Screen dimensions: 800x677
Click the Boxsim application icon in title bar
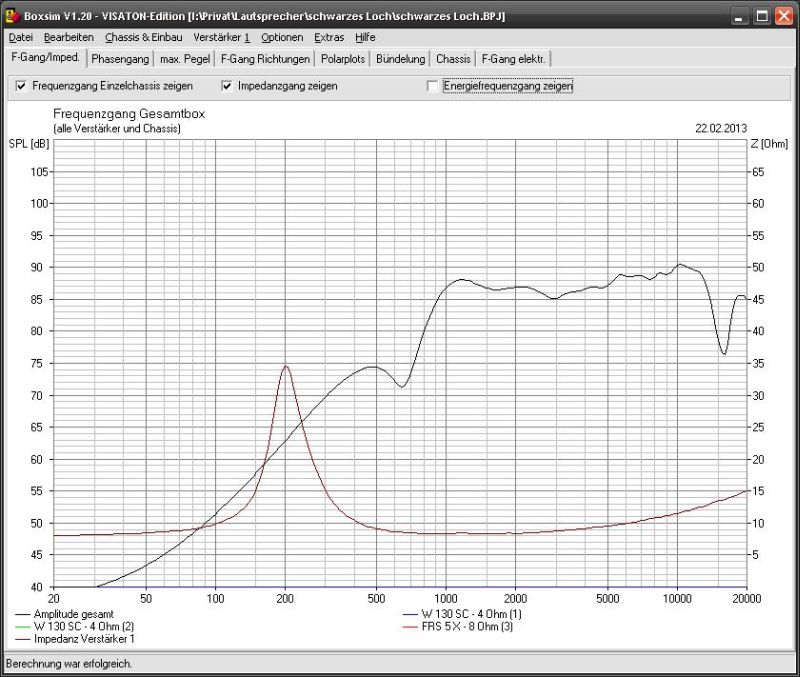13,16
